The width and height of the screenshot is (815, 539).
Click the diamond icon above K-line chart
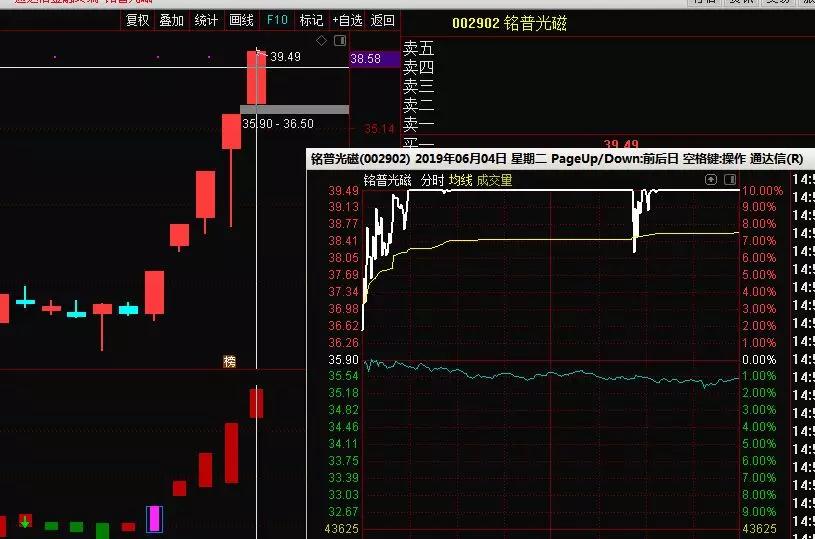coord(321,41)
